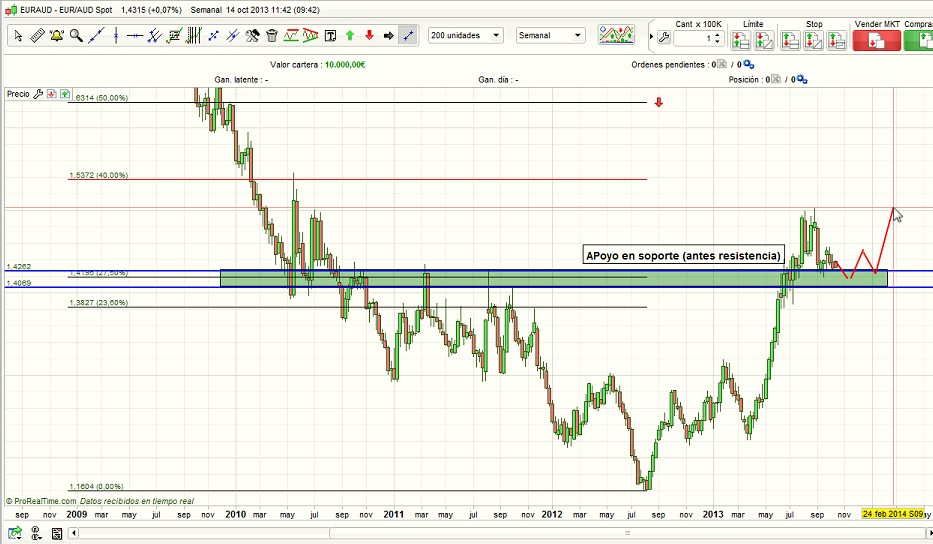This screenshot has height=544, width=933.
Task: Click the Valor cartera 10.000,00€ value
Action: pos(345,64)
